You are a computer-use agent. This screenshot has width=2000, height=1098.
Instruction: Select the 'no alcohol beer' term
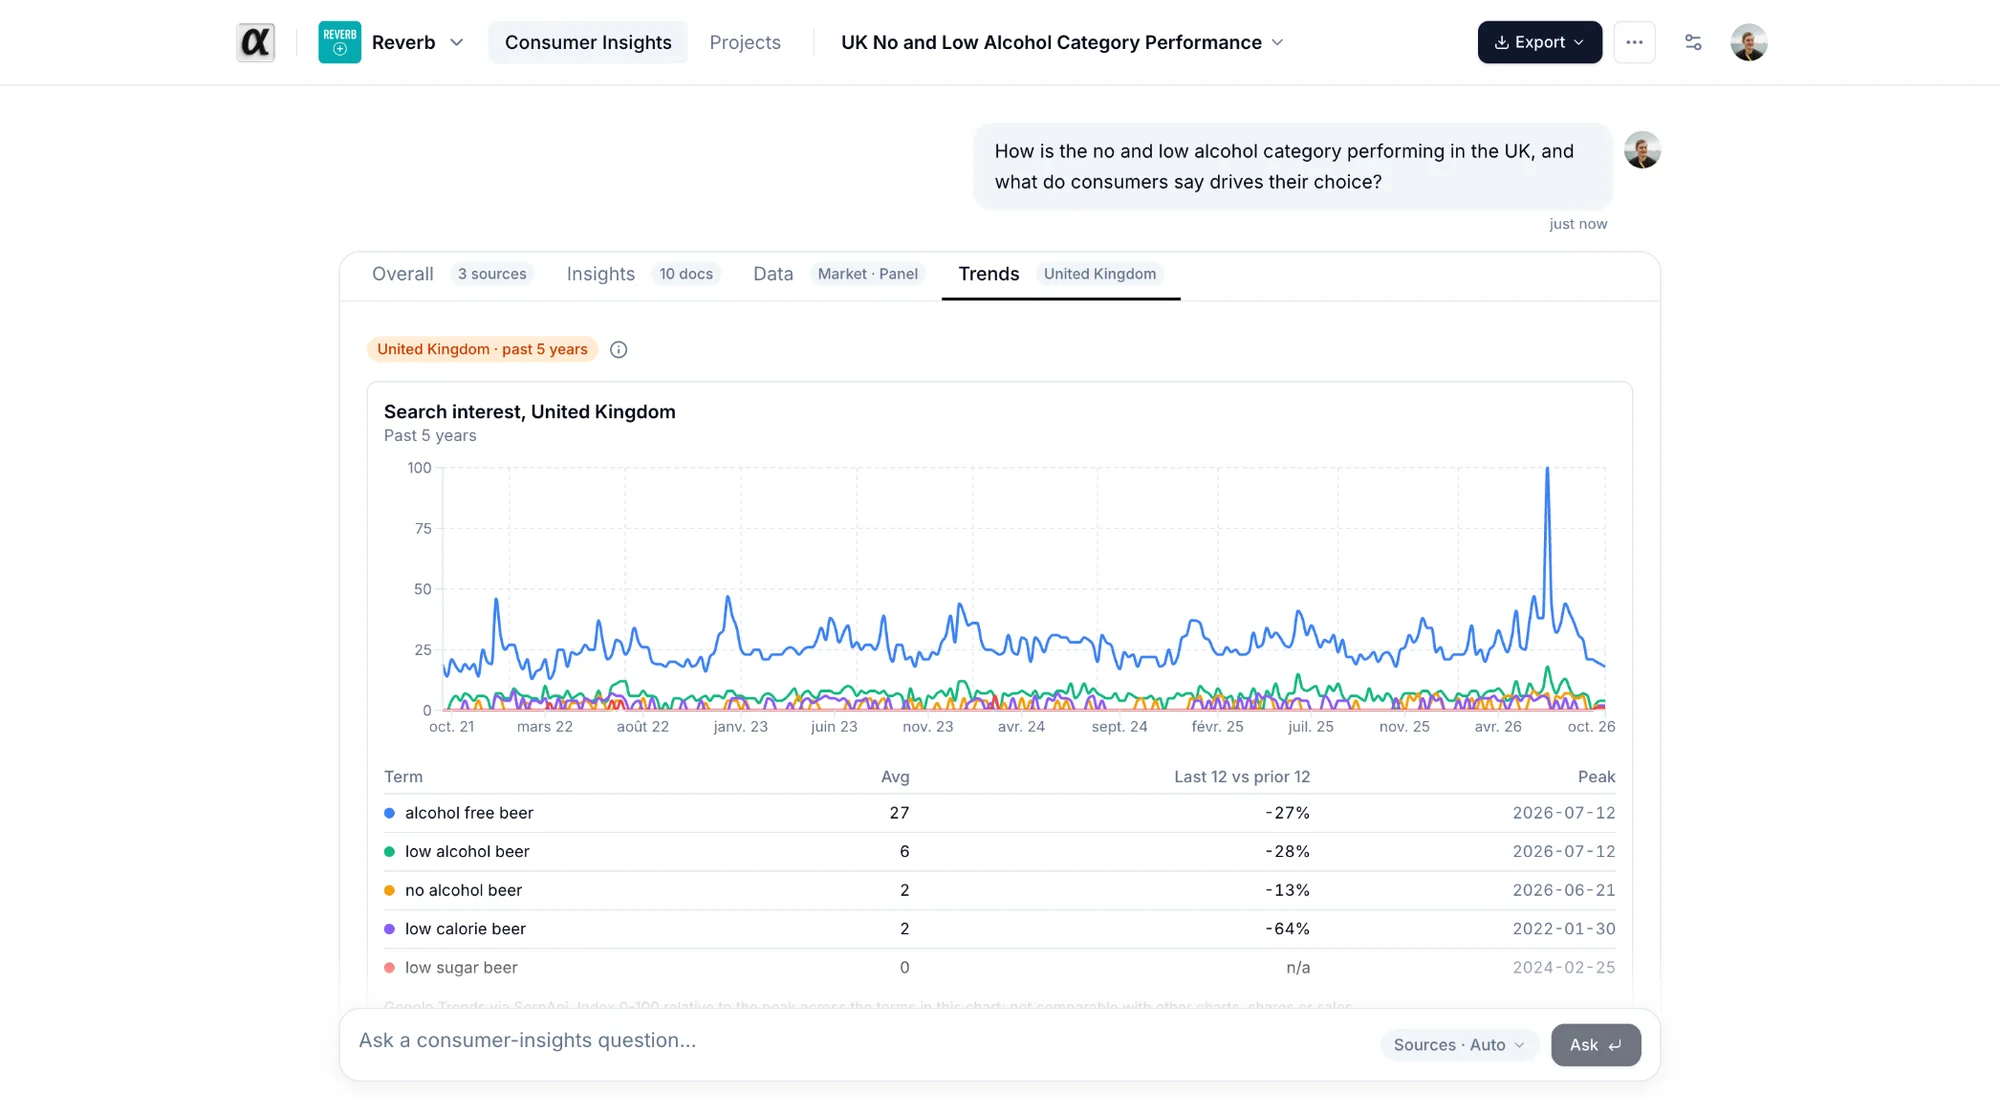[463, 890]
